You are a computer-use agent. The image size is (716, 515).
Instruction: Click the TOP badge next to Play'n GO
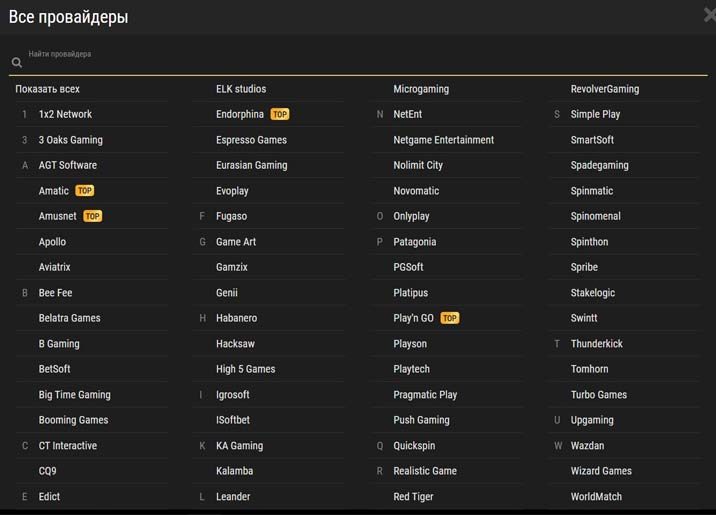[x=450, y=318]
